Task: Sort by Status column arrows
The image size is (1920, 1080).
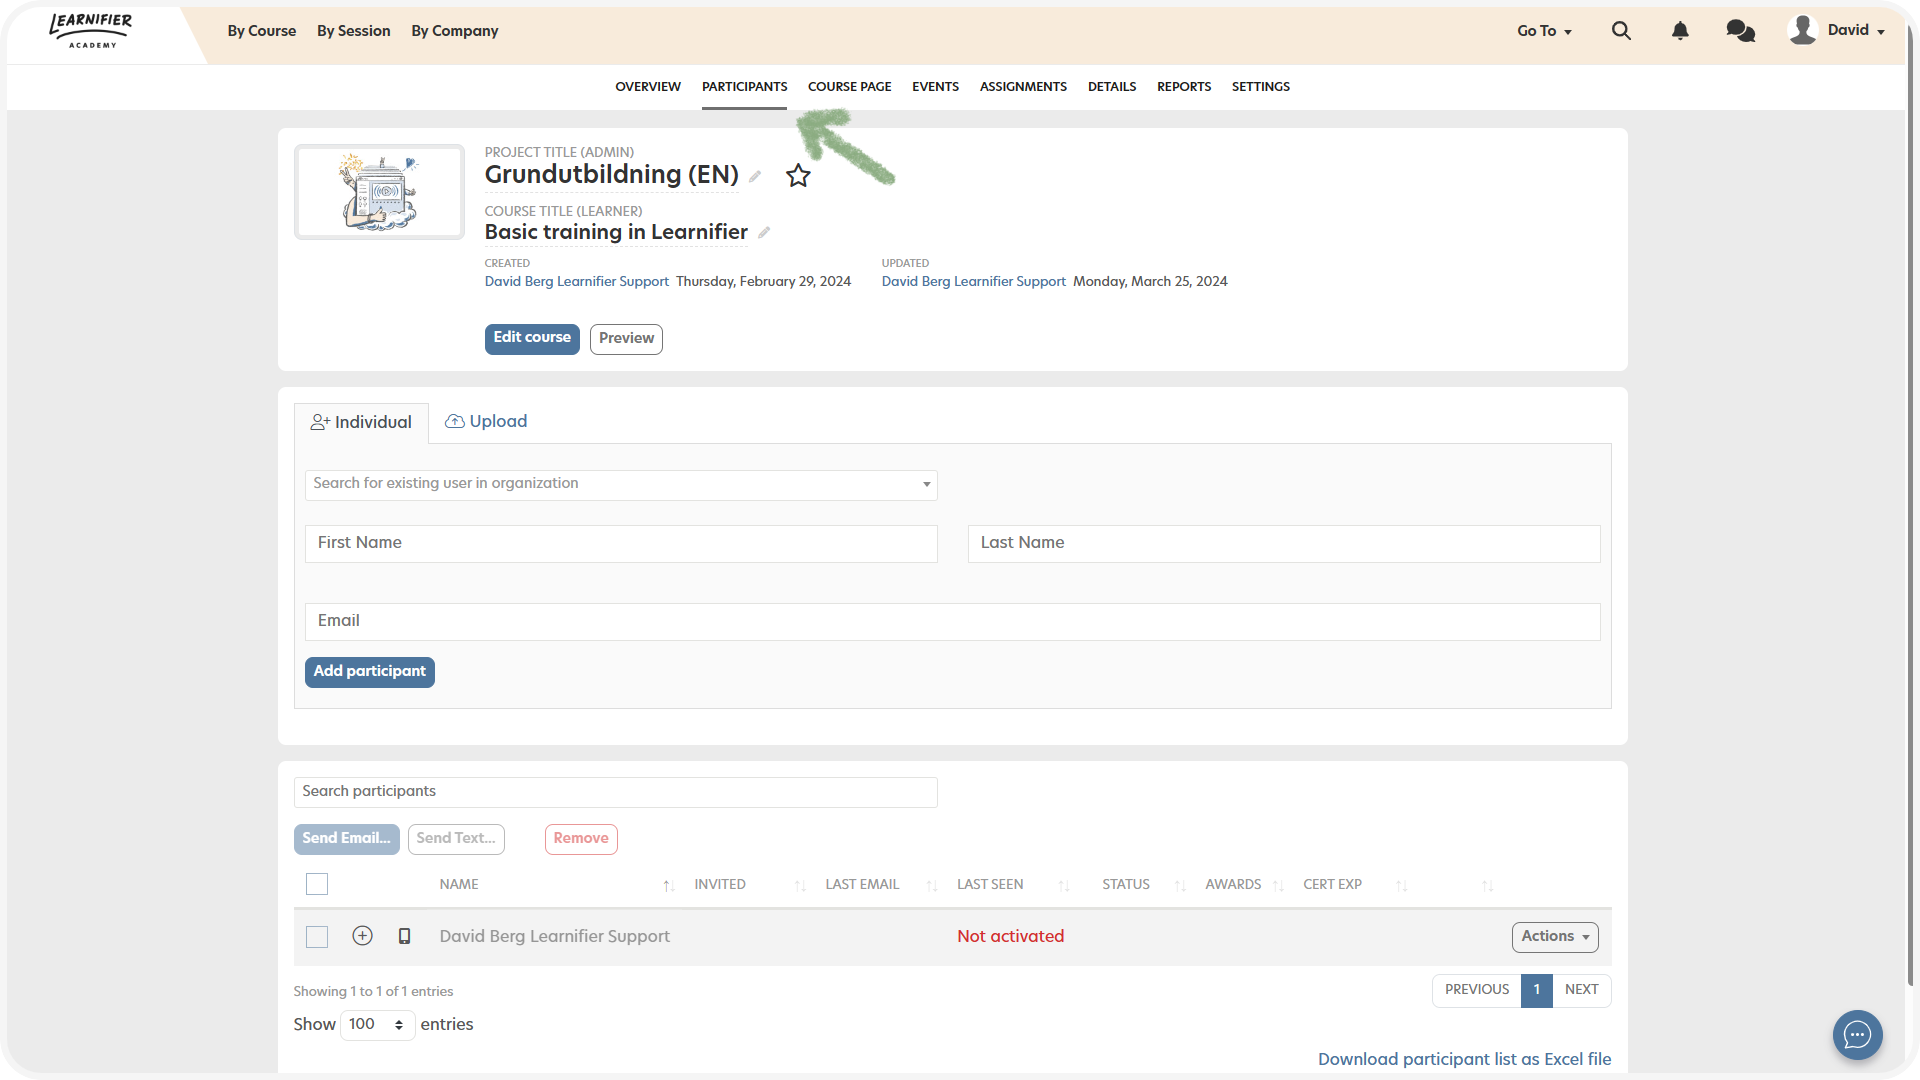Action: (x=1180, y=886)
